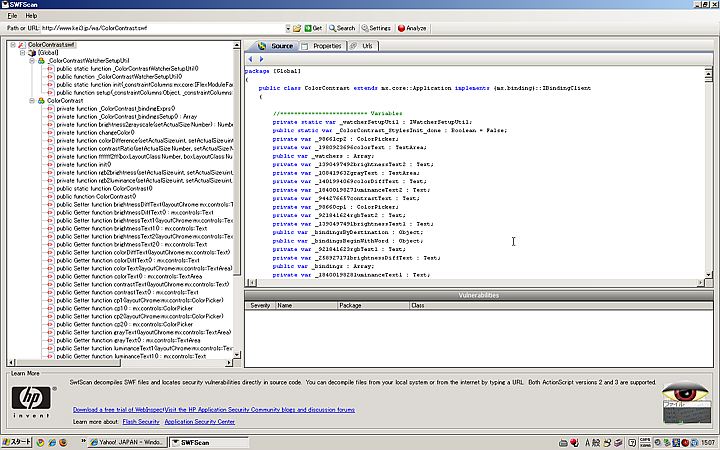Viewport: 720px width, 450px height.
Task: Open the Settings toolbar button
Action: [x=377, y=28]
